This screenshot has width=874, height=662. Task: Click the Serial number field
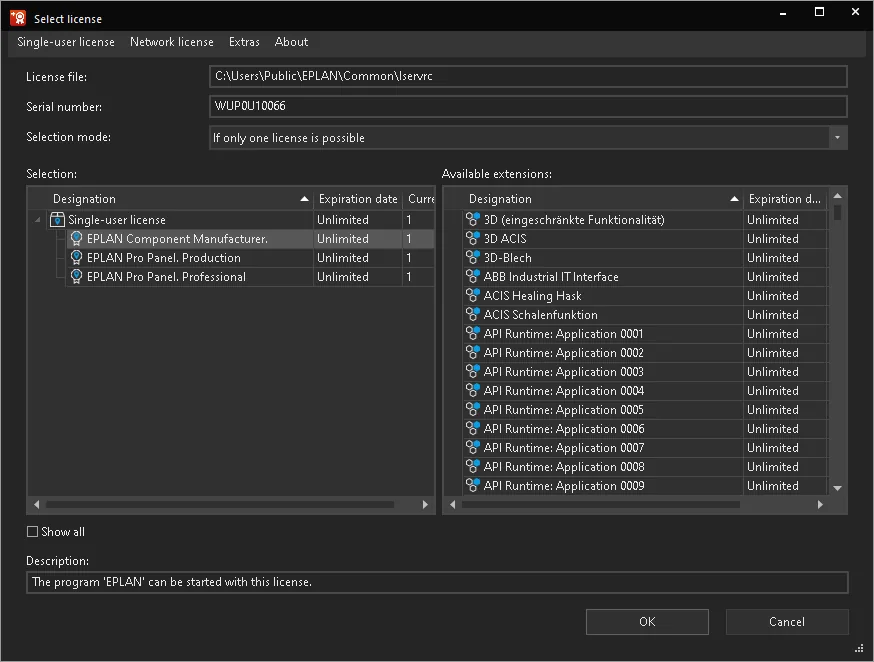point(528,106)
